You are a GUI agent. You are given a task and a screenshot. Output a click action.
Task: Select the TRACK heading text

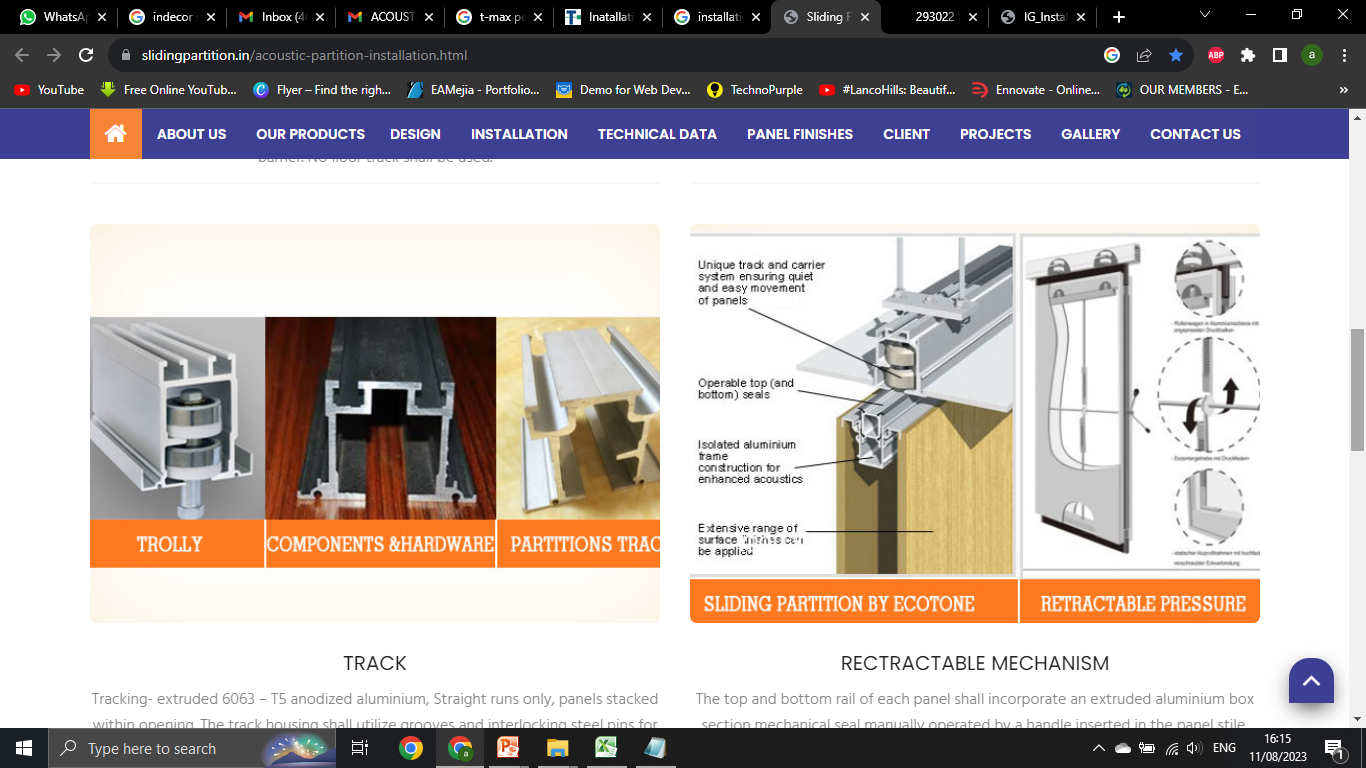click(x=375, y=663)
